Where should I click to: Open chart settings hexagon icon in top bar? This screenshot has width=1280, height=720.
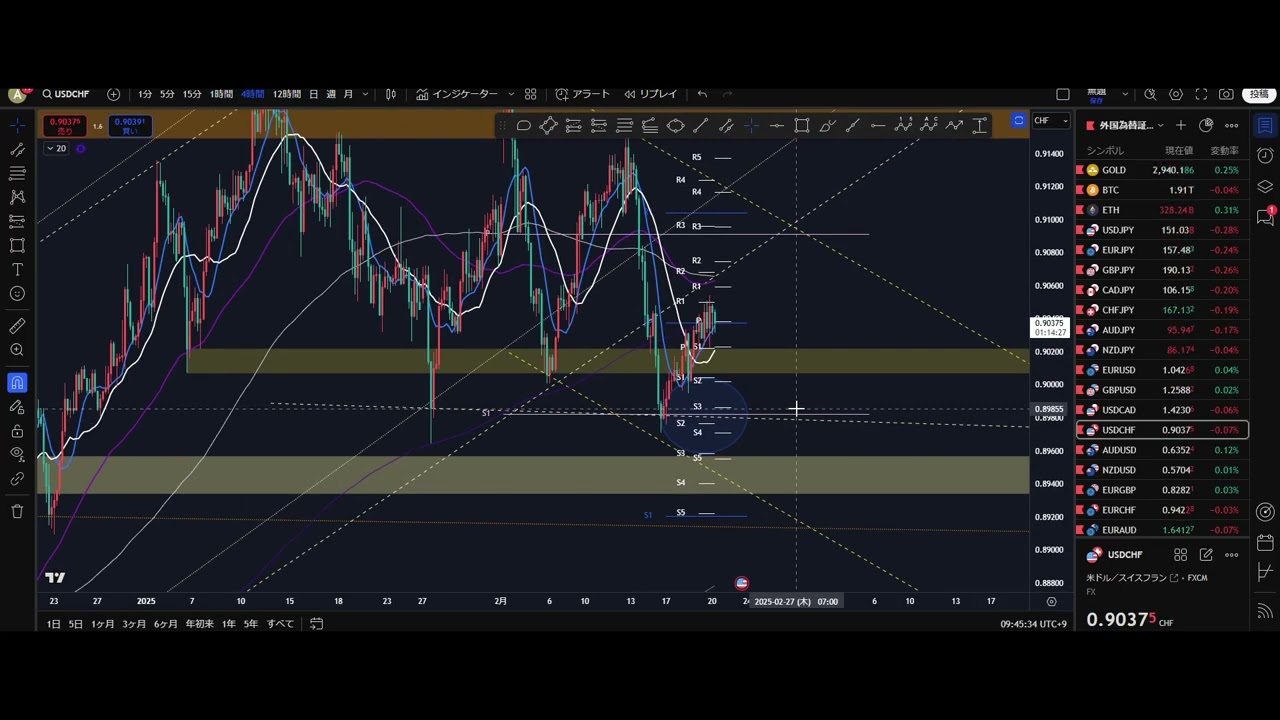click(1176, 94)
